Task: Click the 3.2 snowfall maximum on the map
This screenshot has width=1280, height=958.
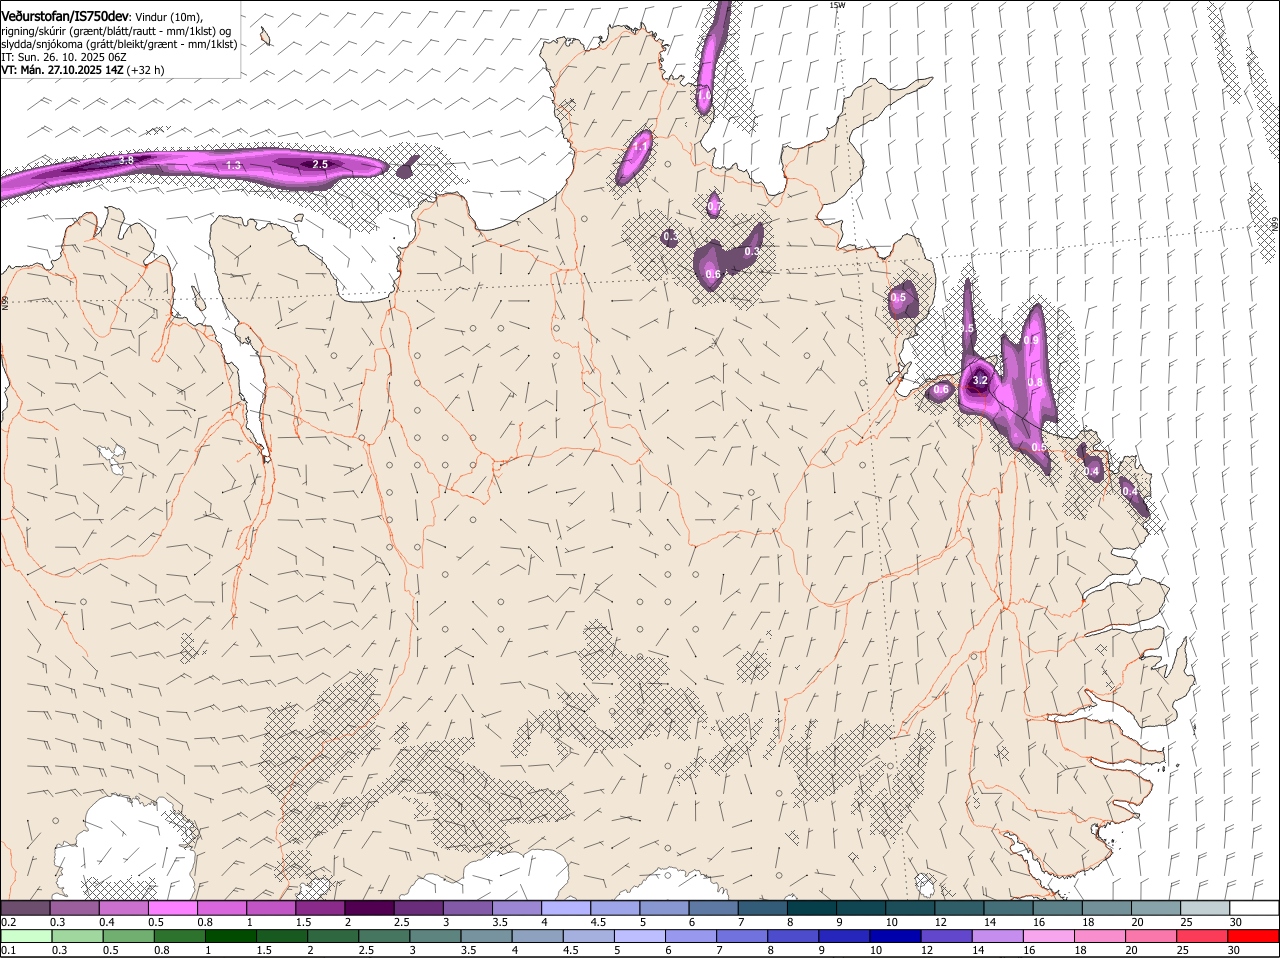Action: (980, 380)
